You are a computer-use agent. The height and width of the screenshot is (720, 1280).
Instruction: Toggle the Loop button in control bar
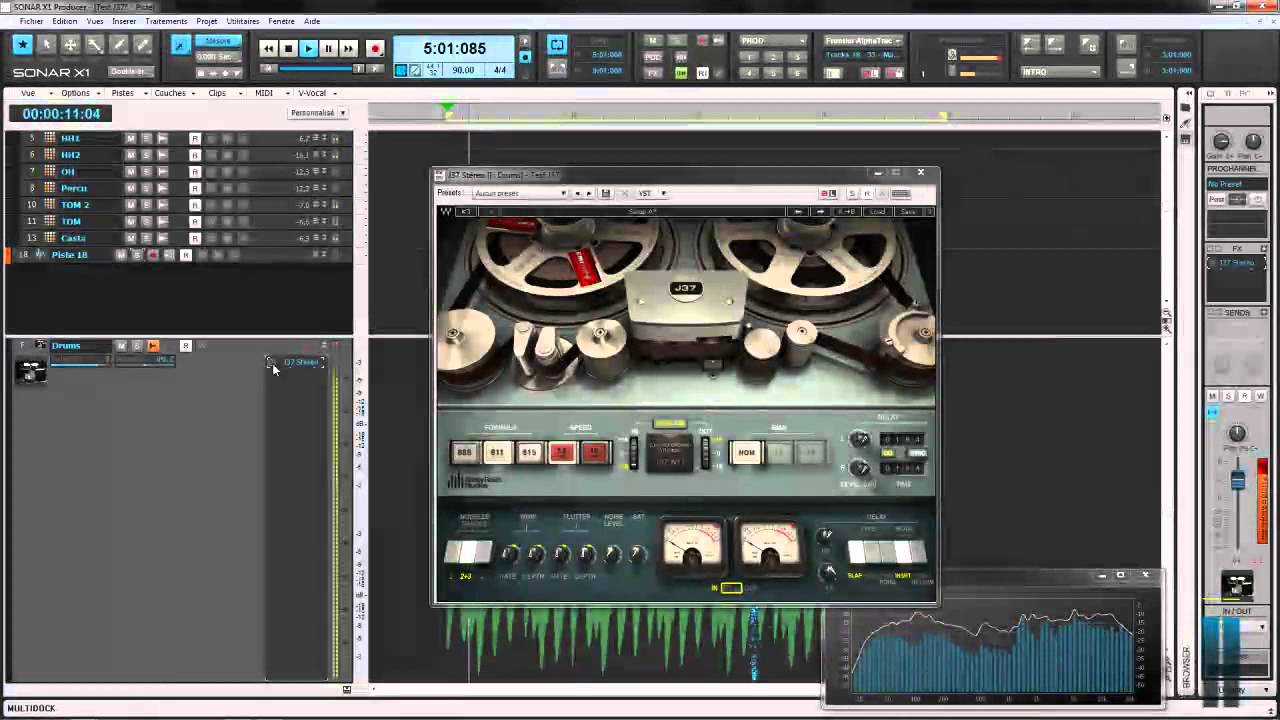point(557,45)
